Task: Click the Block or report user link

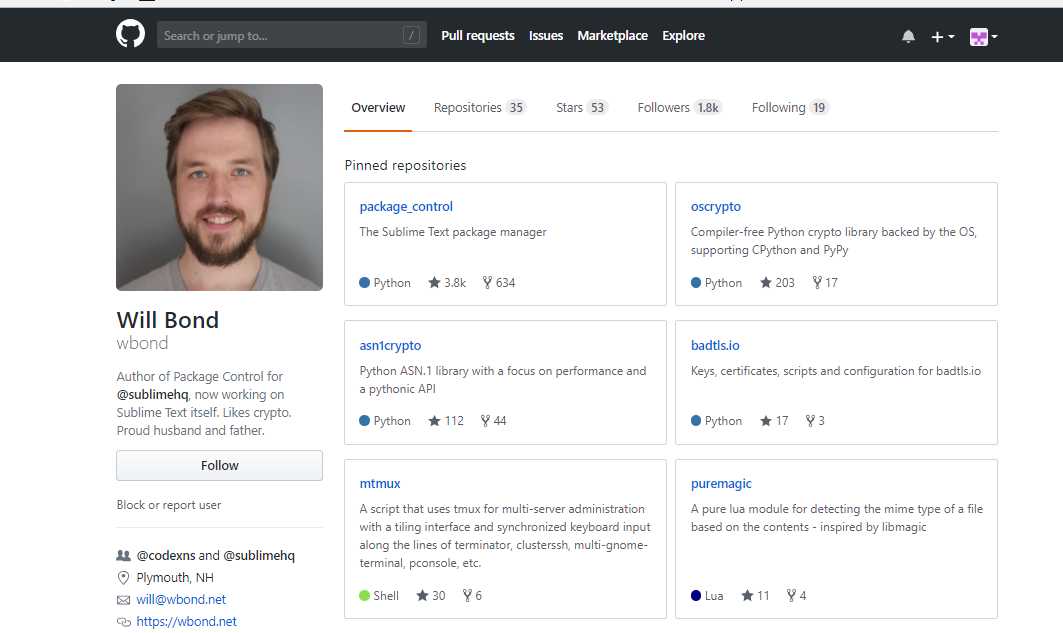Action: (x=169, y=505)
